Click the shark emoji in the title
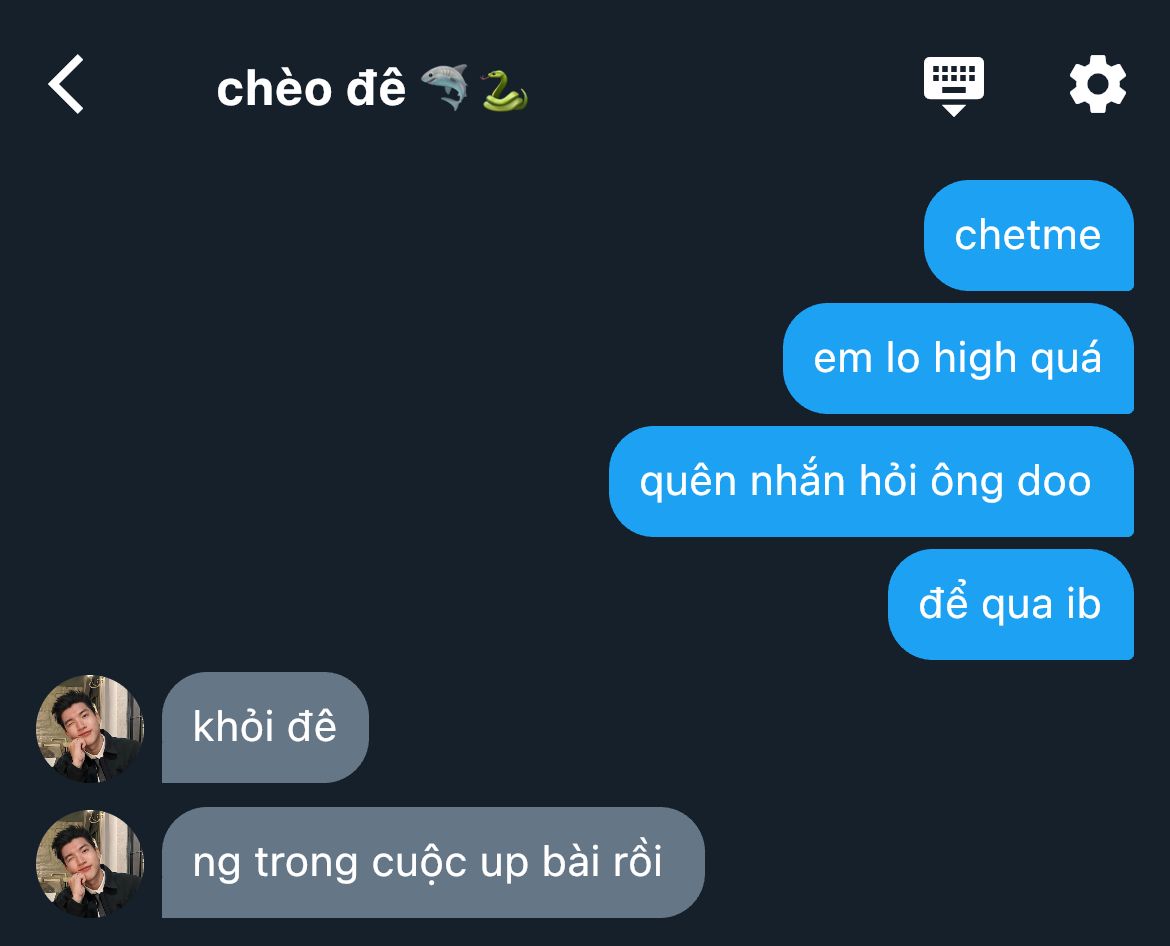Image resolution: width=1170 pixels, height=946 pixels. [445, 87]
